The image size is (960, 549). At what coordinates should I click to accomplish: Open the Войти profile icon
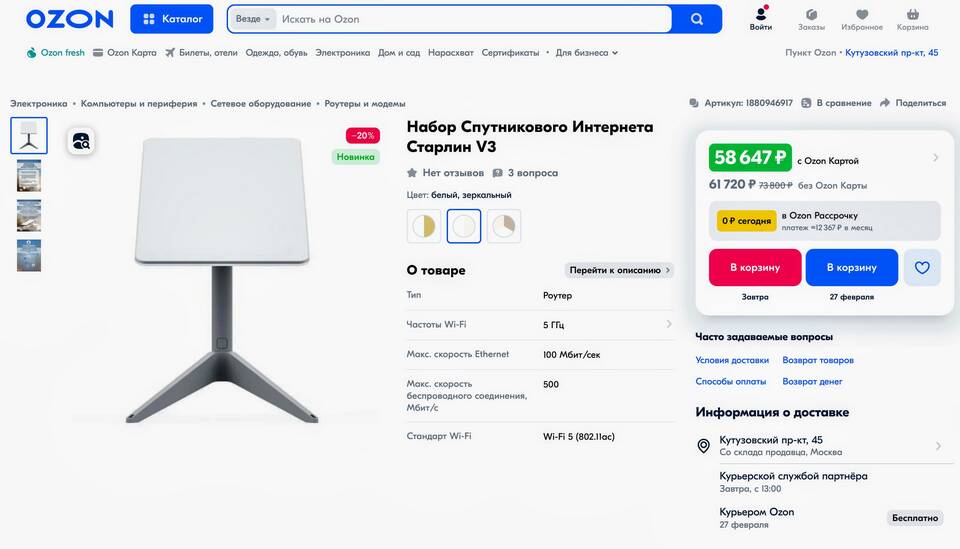(x=760, y=13)
